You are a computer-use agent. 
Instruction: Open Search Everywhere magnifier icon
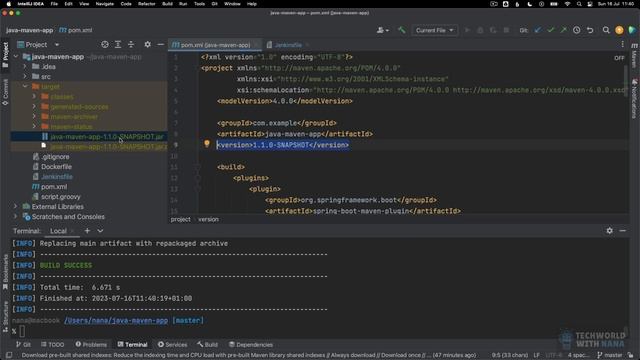point(606,30)
